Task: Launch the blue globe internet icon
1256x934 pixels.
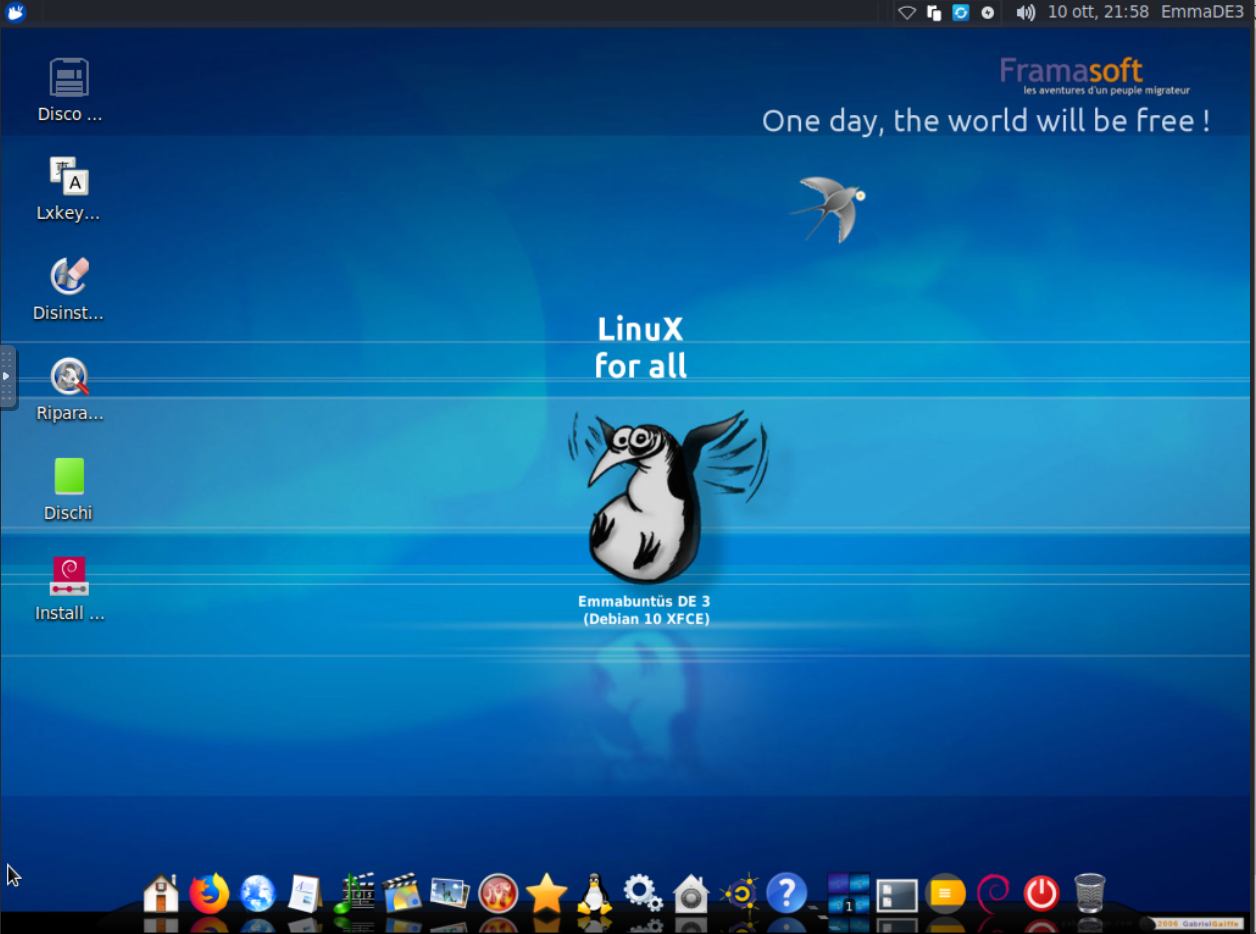Action: (257, 892)
